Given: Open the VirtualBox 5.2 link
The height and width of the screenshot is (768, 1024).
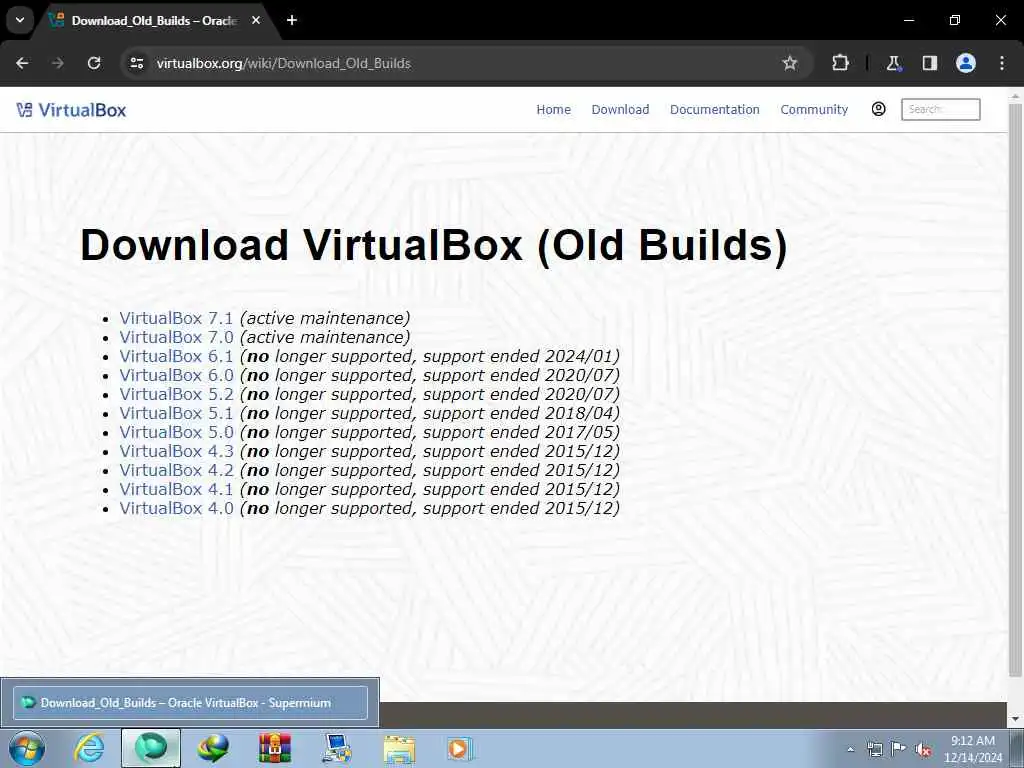Looking at the screenshot, I should click(x=176, y=394).
